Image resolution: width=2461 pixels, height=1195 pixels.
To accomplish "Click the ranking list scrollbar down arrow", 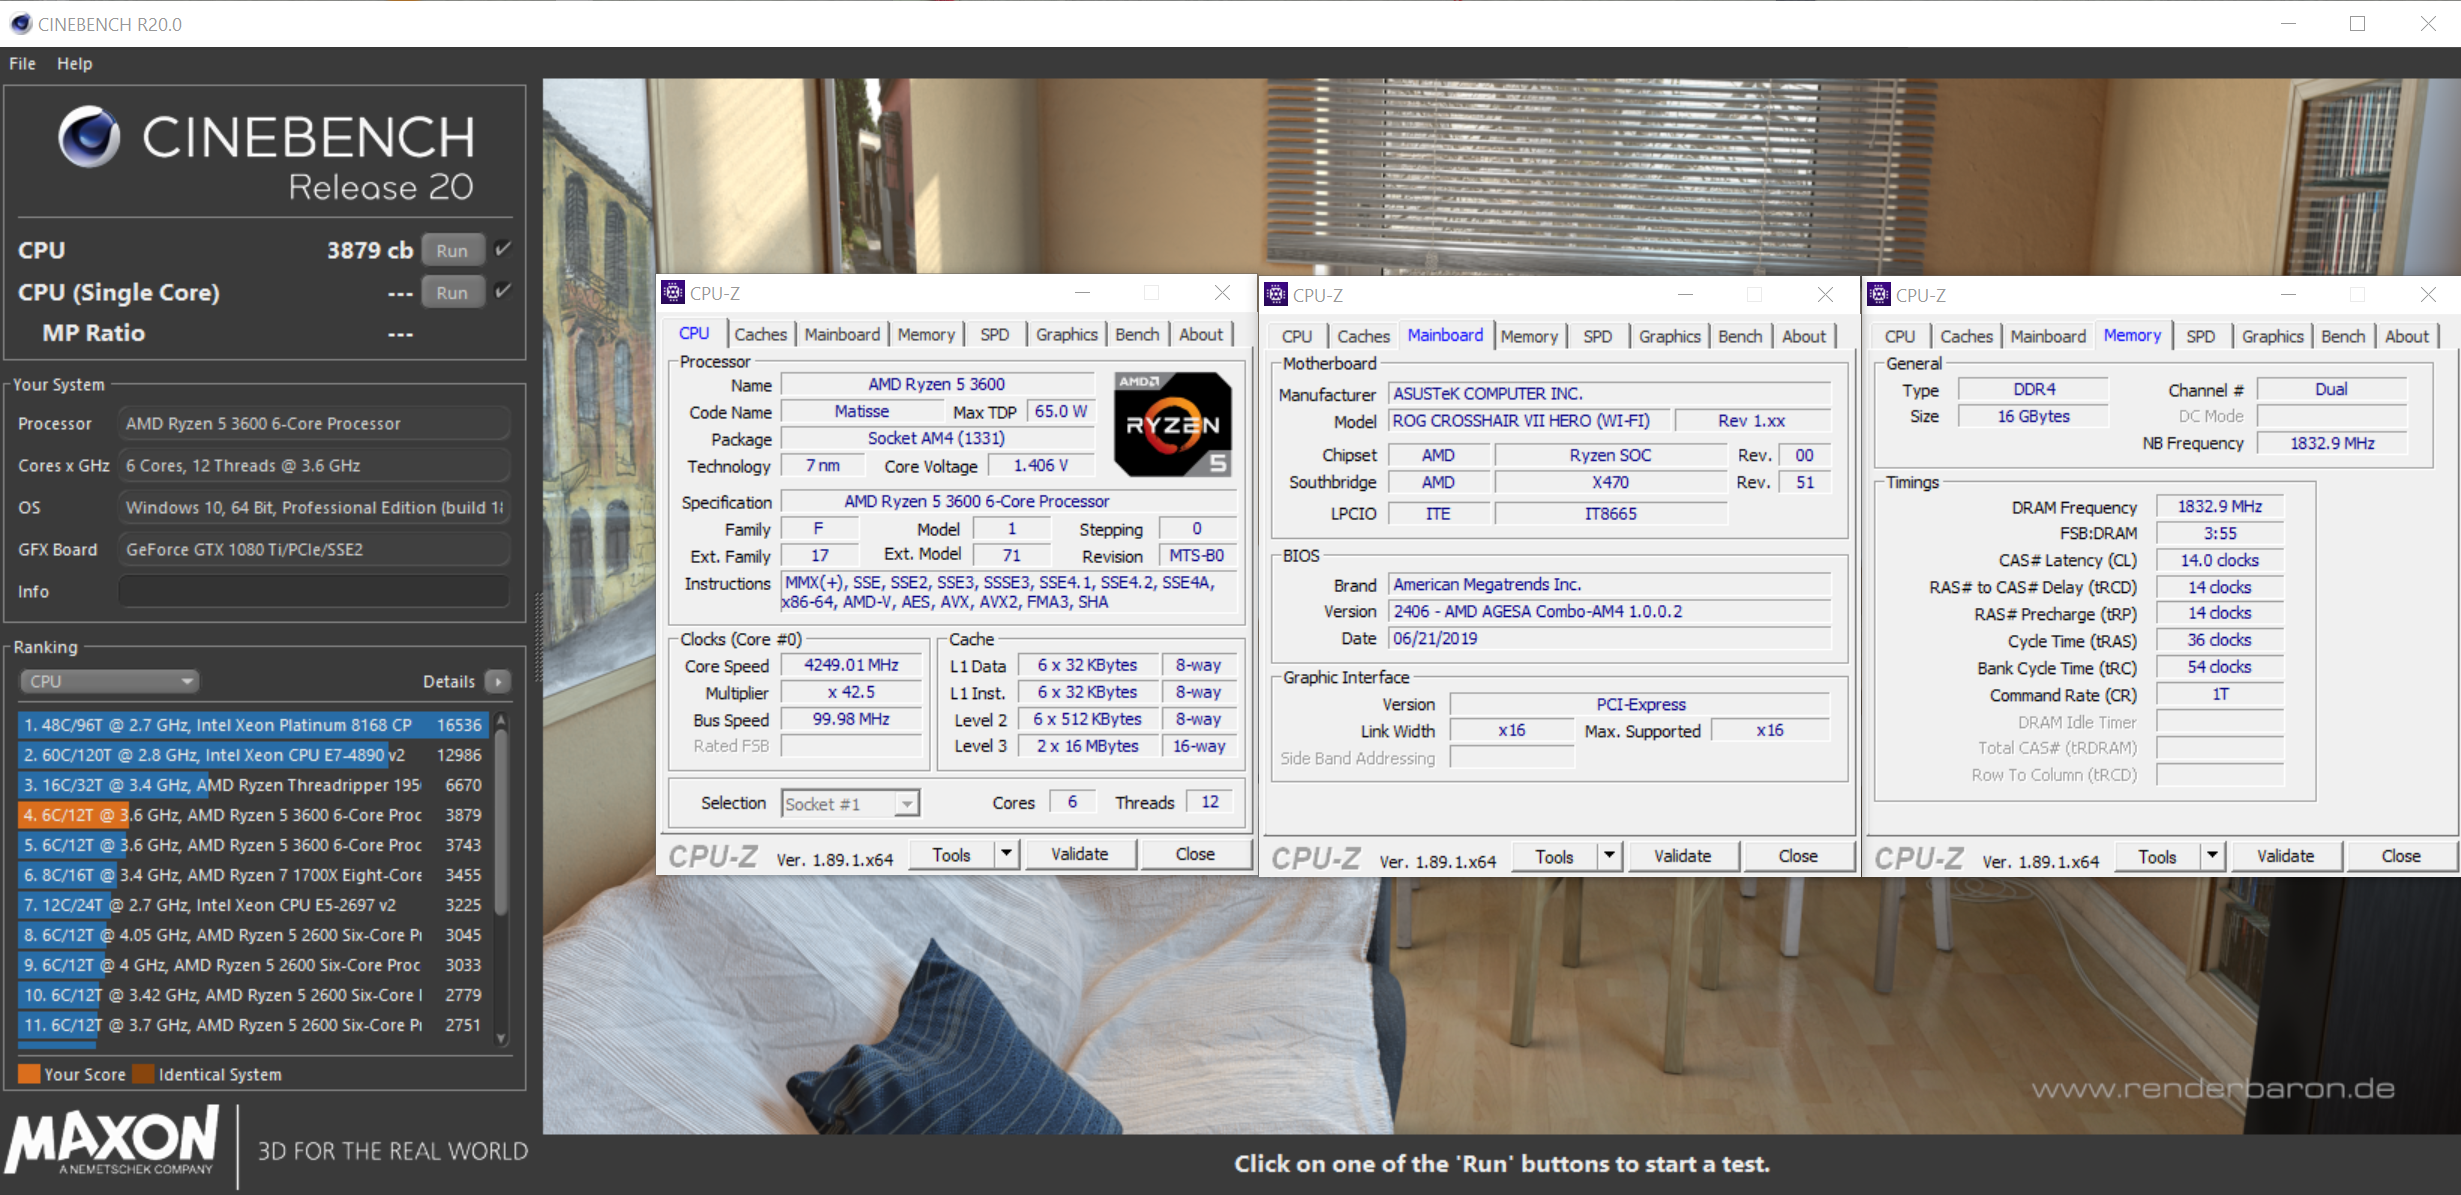I will click(501, 1038).
